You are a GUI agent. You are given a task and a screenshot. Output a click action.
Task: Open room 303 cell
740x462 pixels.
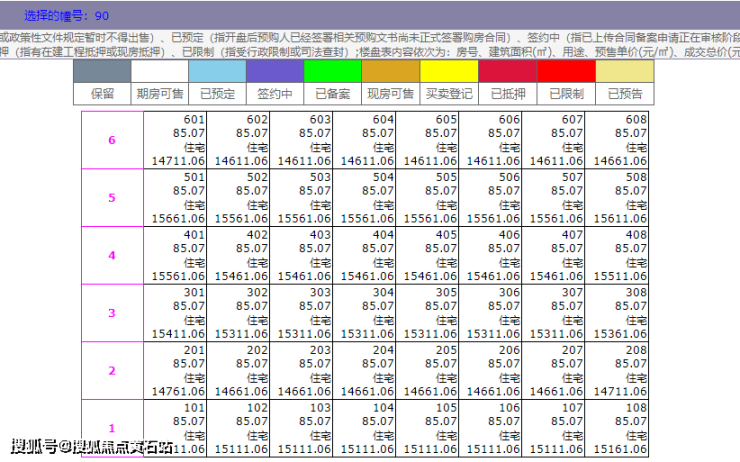301,313
